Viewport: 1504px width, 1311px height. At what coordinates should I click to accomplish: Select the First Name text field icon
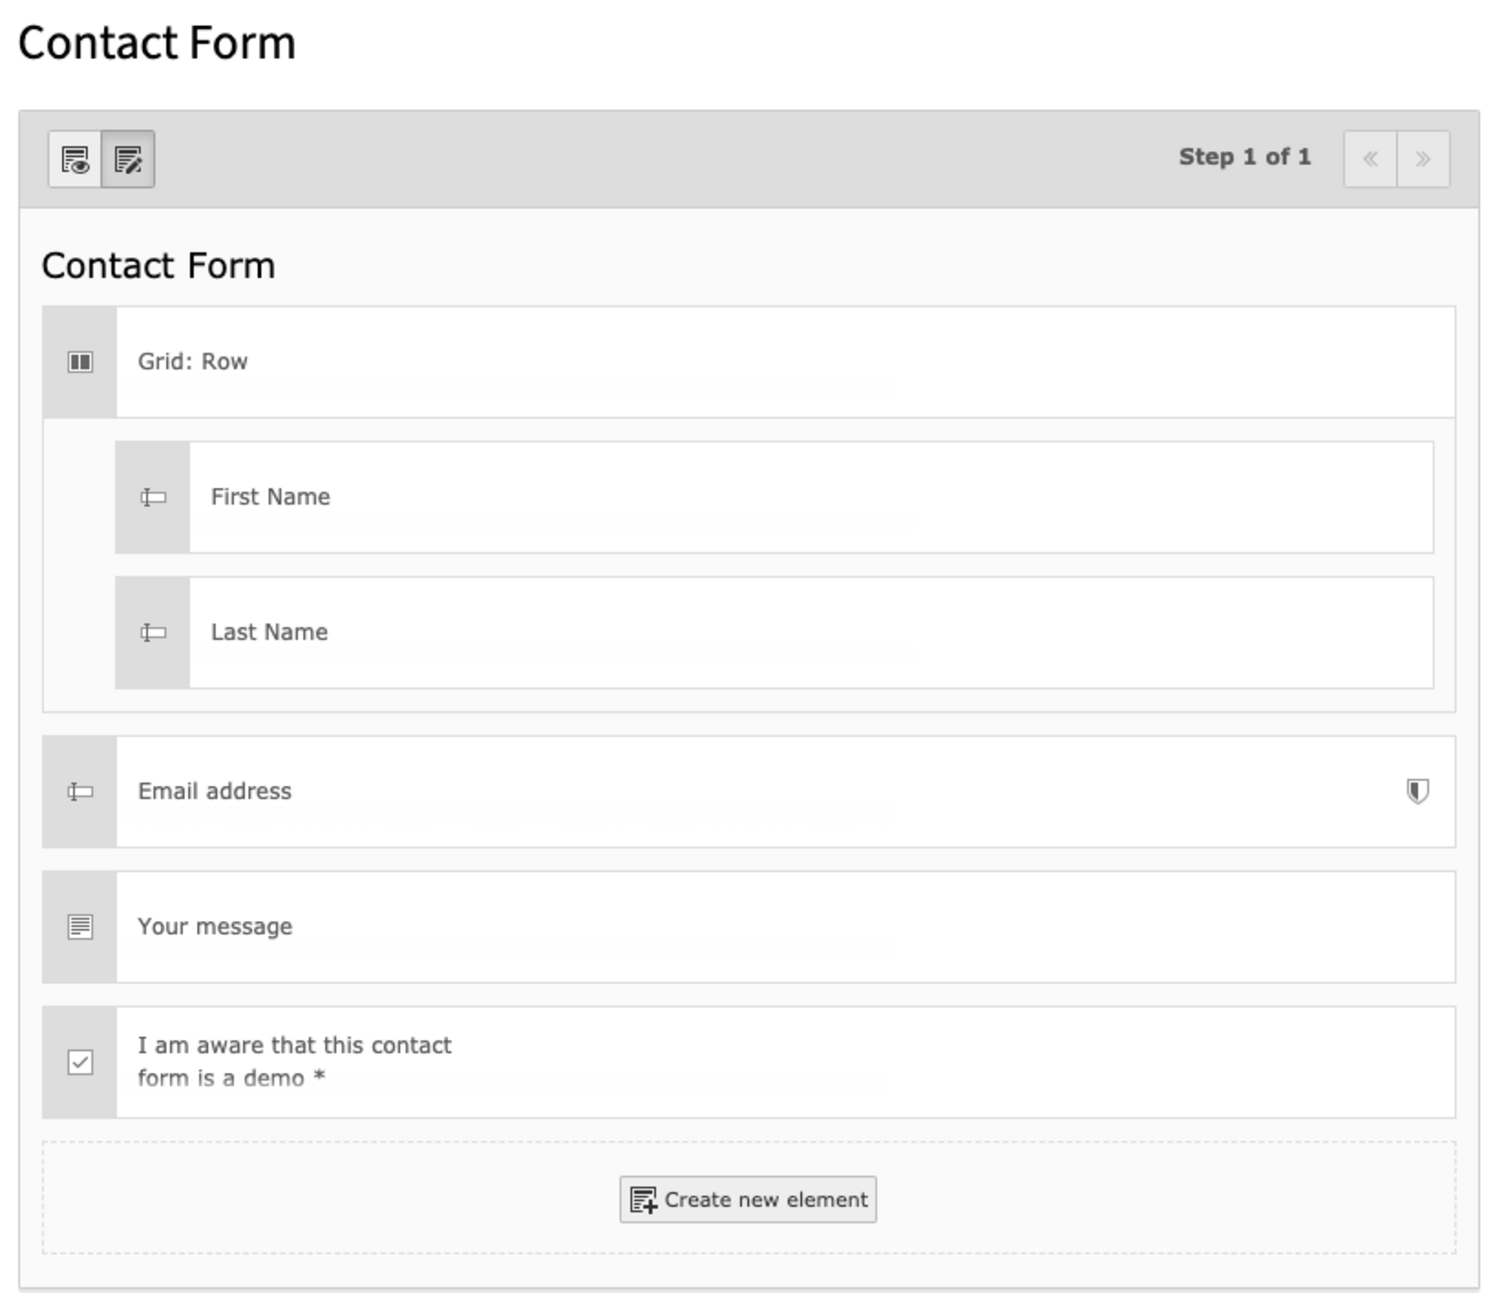(152, 497)
